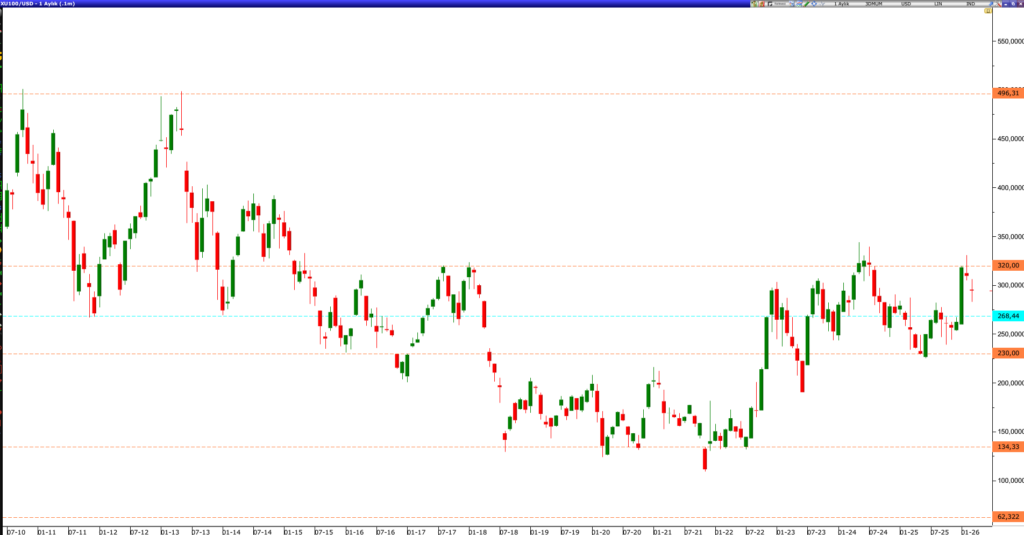The width and height of the screenshot is (1024, 535).
Task: Click the IND indicators button
Action: click(969, 4)
